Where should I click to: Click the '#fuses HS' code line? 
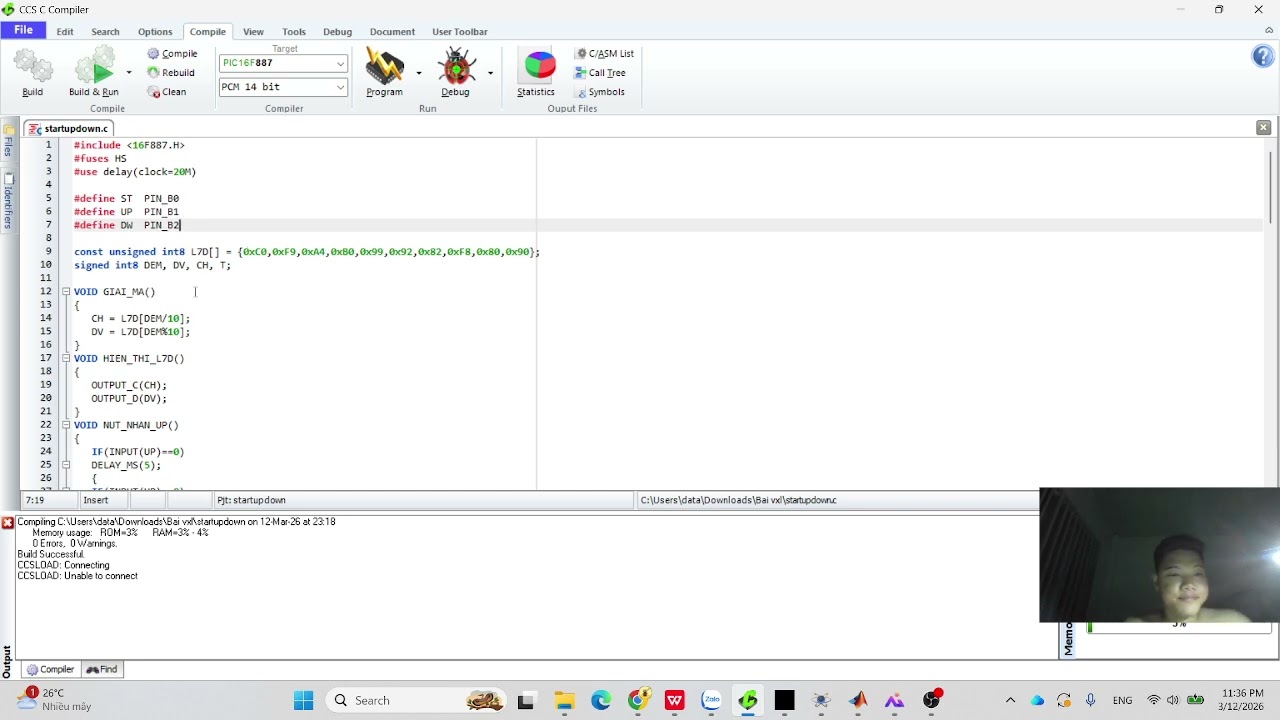tap(100, 159)
